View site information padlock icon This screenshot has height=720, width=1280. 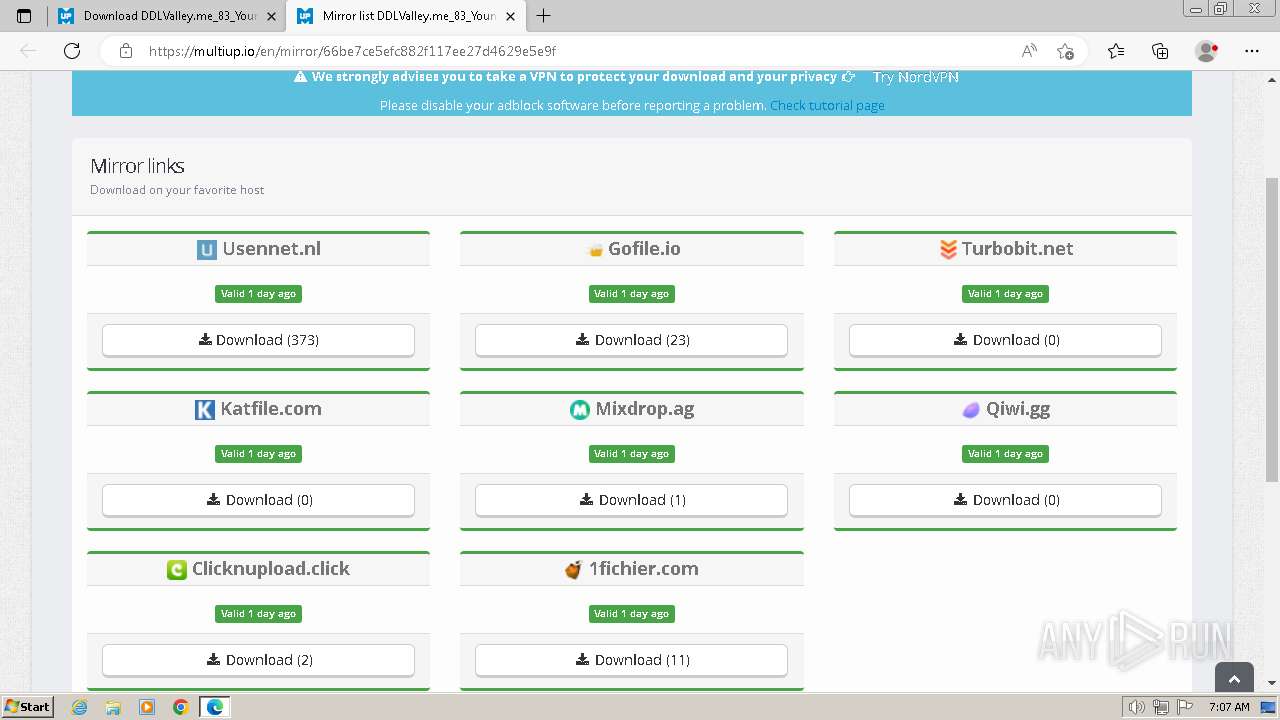pyautogui.click(x=126, y=51)
